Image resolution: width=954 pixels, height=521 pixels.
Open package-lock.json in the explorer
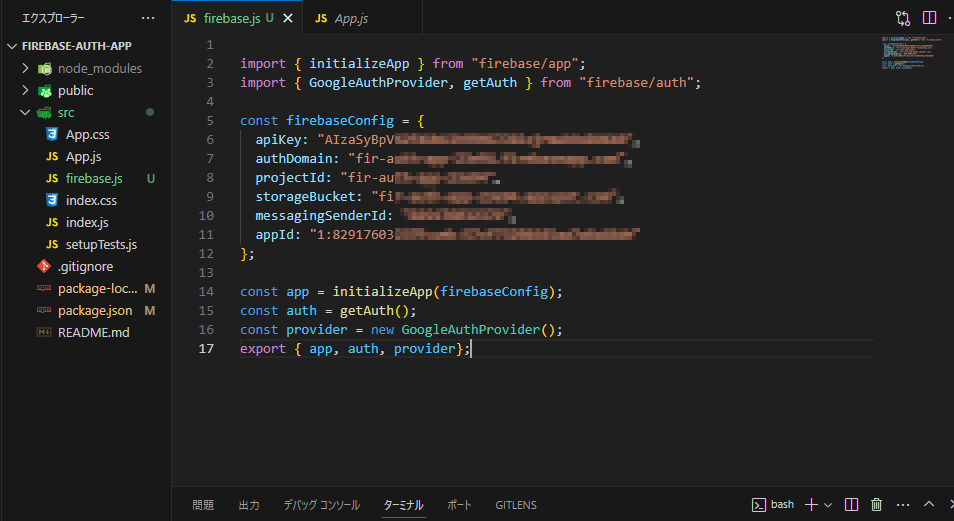(x=97, y=288)
